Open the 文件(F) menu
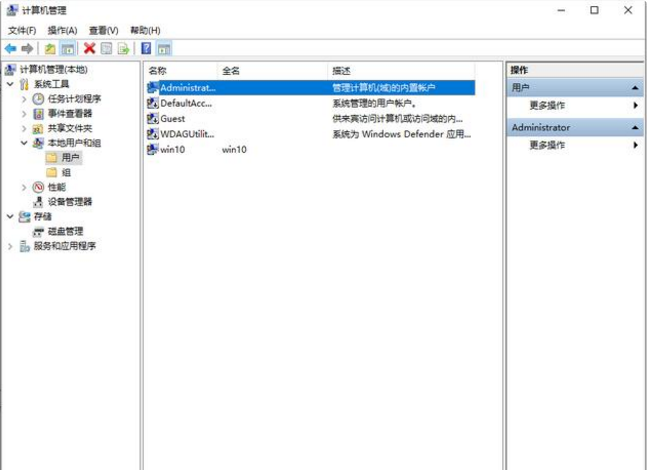 click(x=22, y=31)
